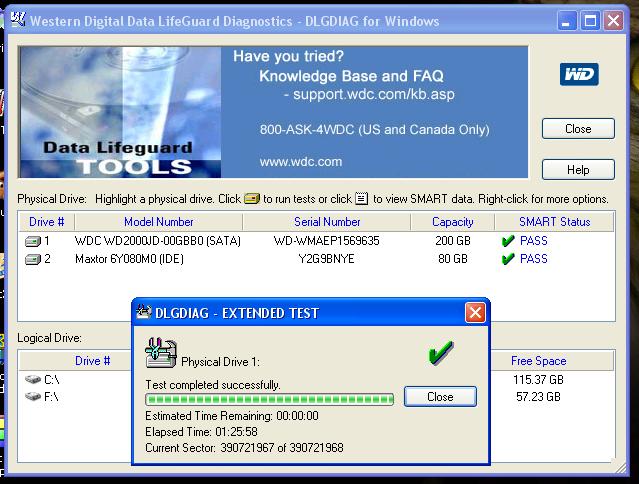639x484 pixels.
Task: Click the application icon in the main title bar
Action: tap(18, 19)
